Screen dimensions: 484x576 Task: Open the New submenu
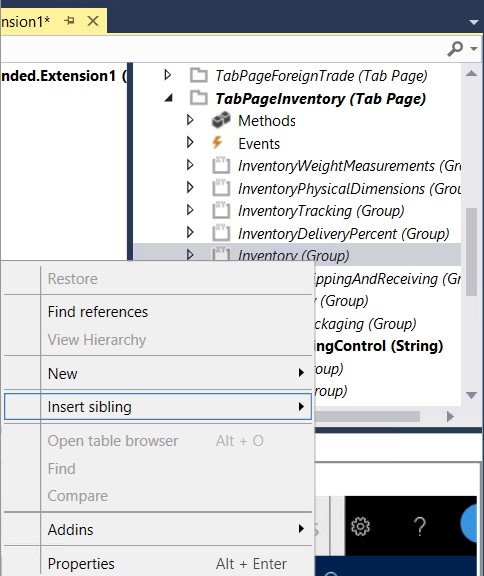[x=158, y=373]
